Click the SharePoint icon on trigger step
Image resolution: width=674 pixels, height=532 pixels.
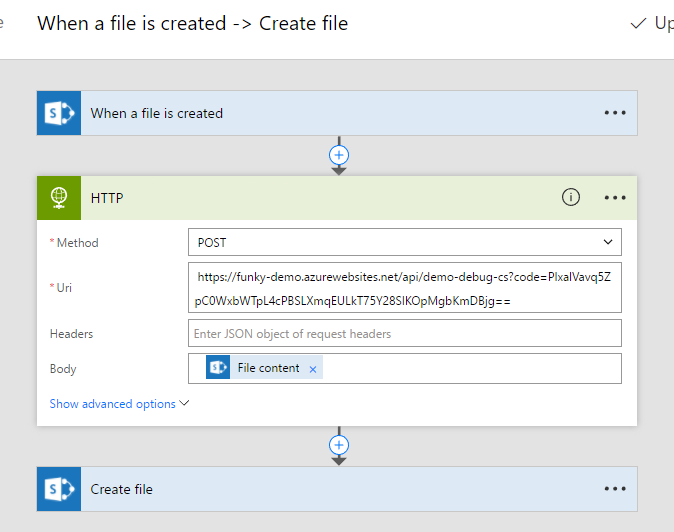click(57, 113)
